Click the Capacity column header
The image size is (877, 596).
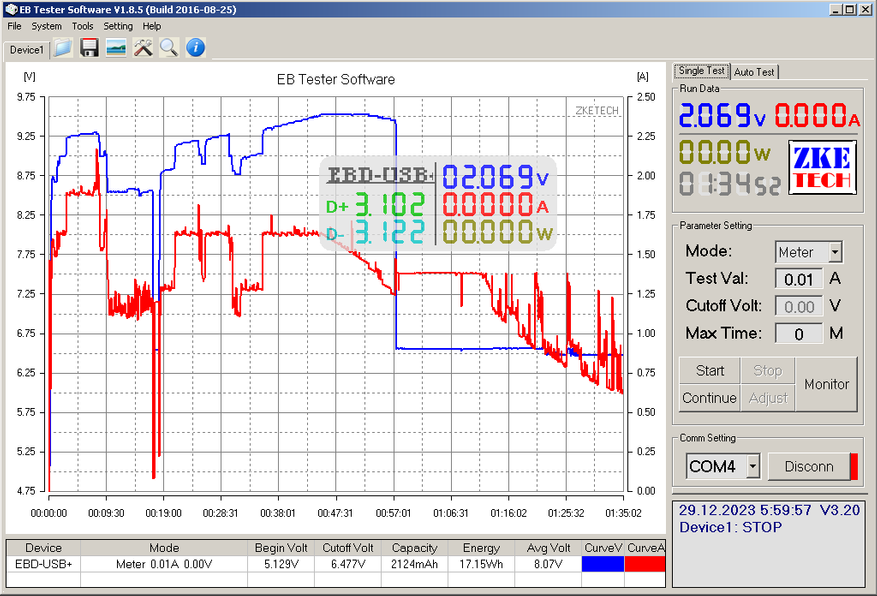pyautogui.click(x=414, y=548)
